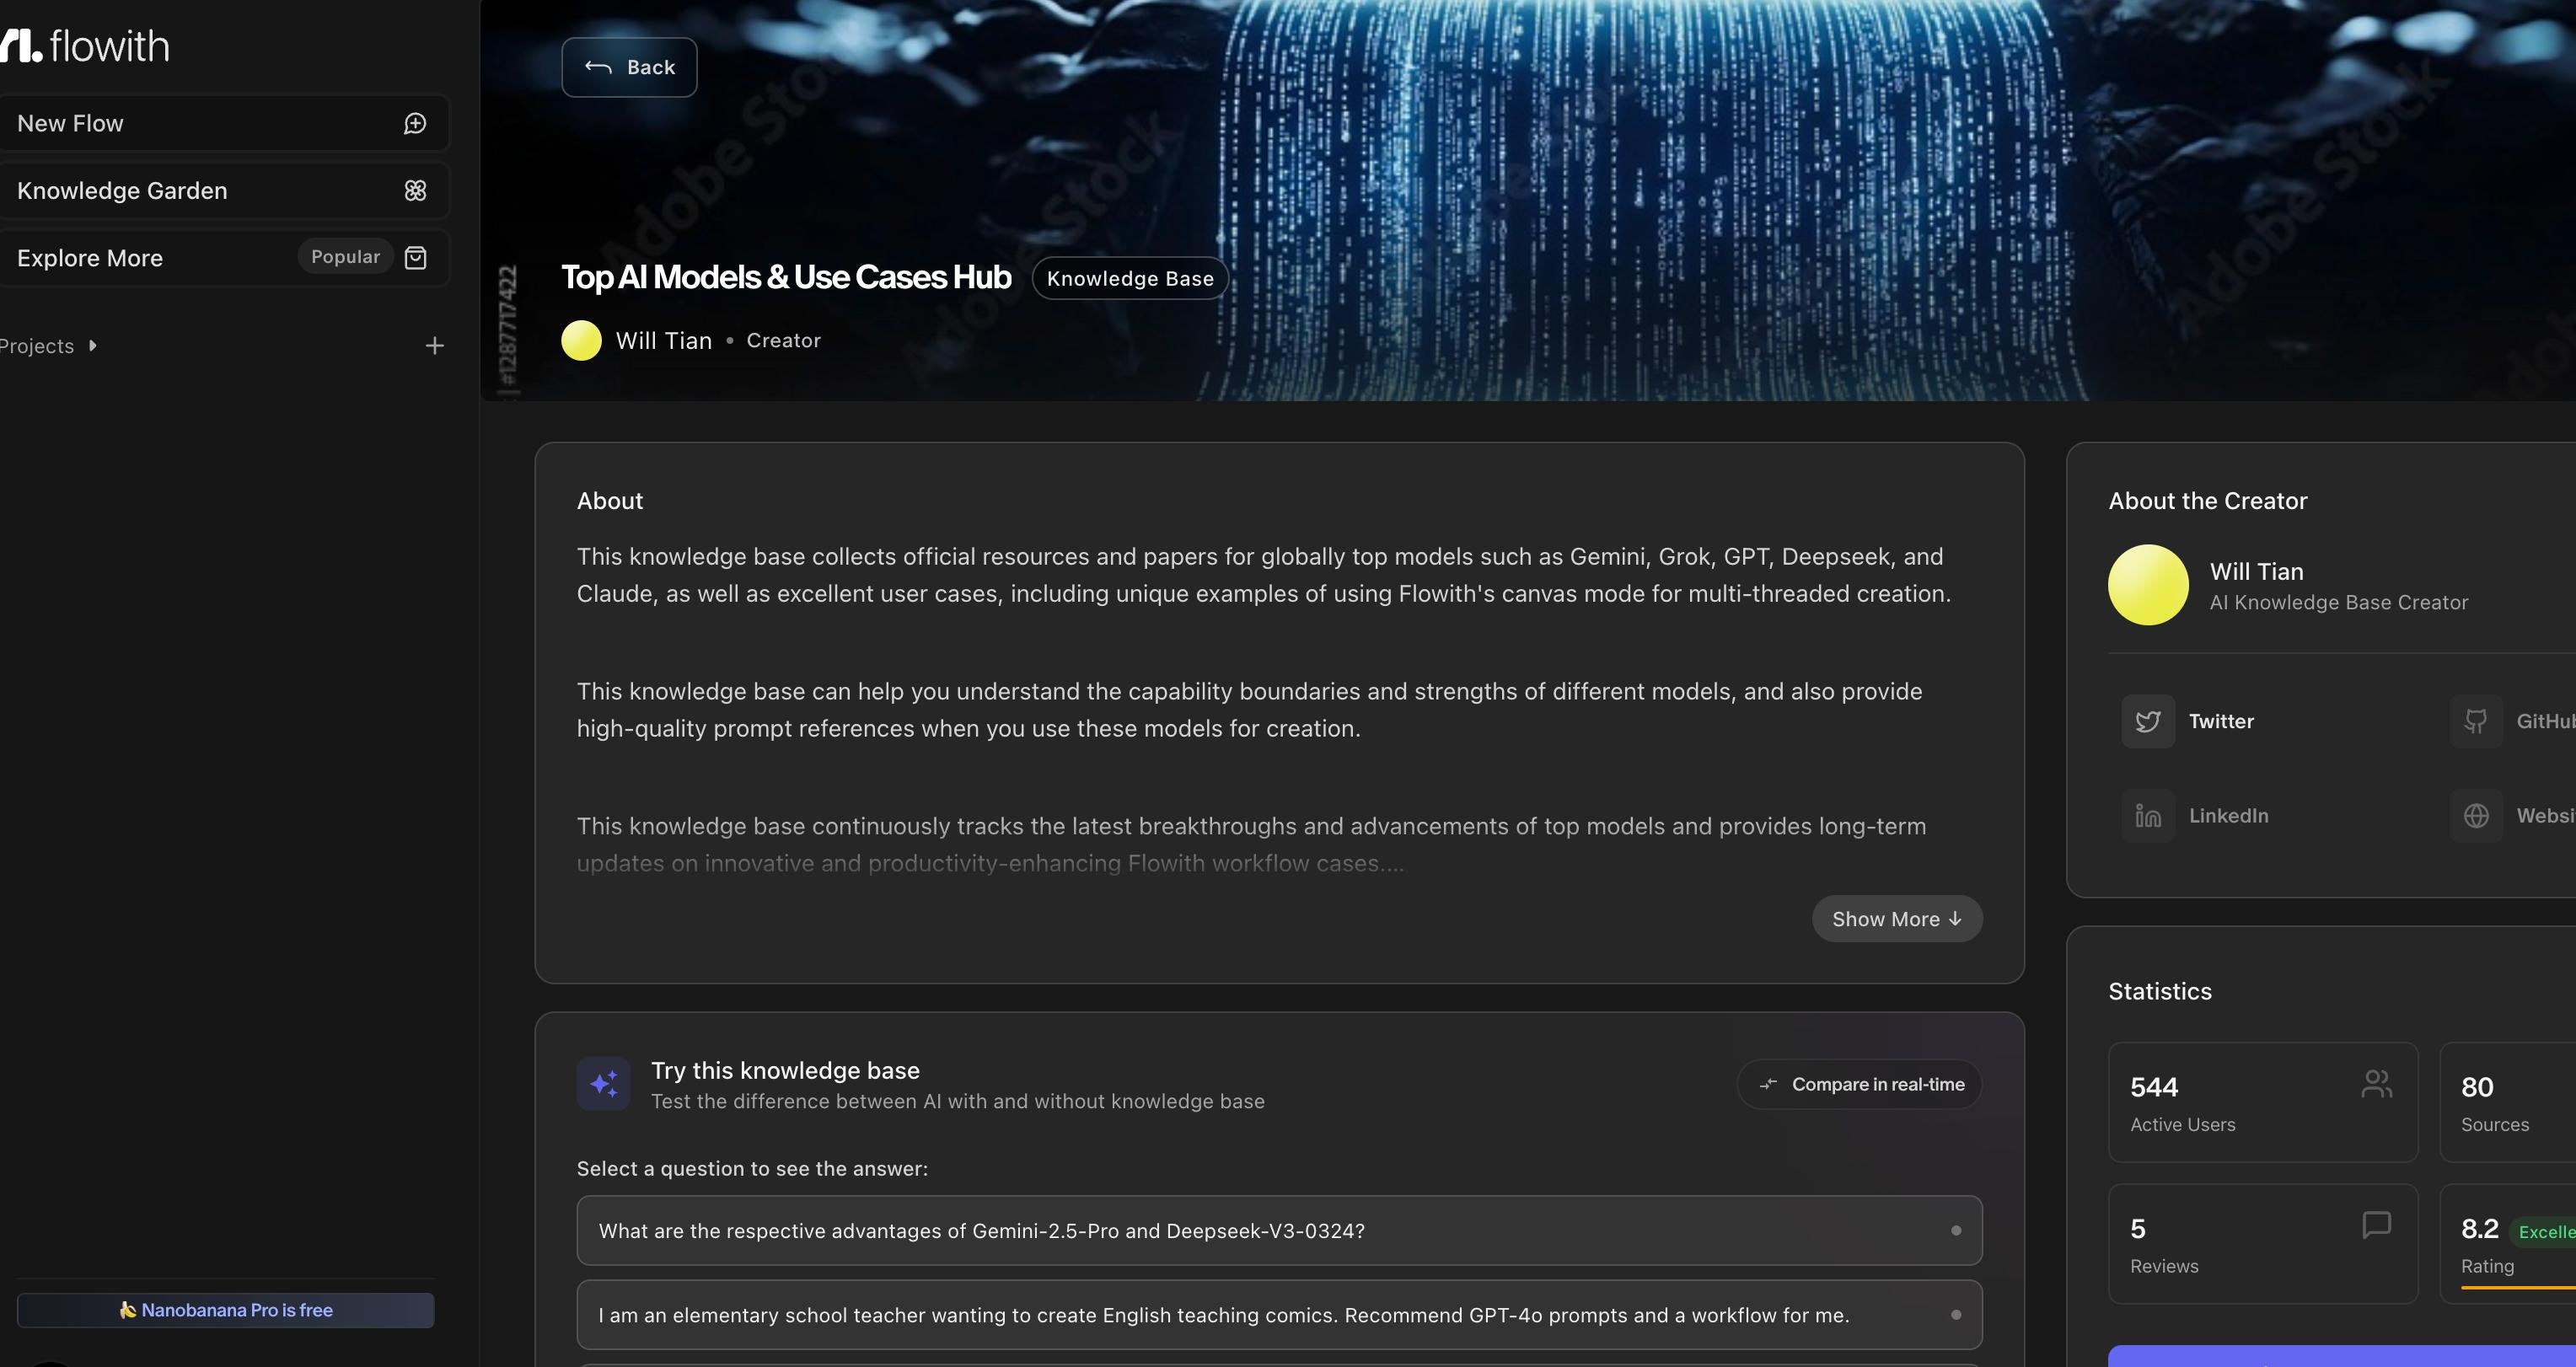Click the GitHub icon
Screen dimensions: 2576x1367
click(x=2476, y=721)
